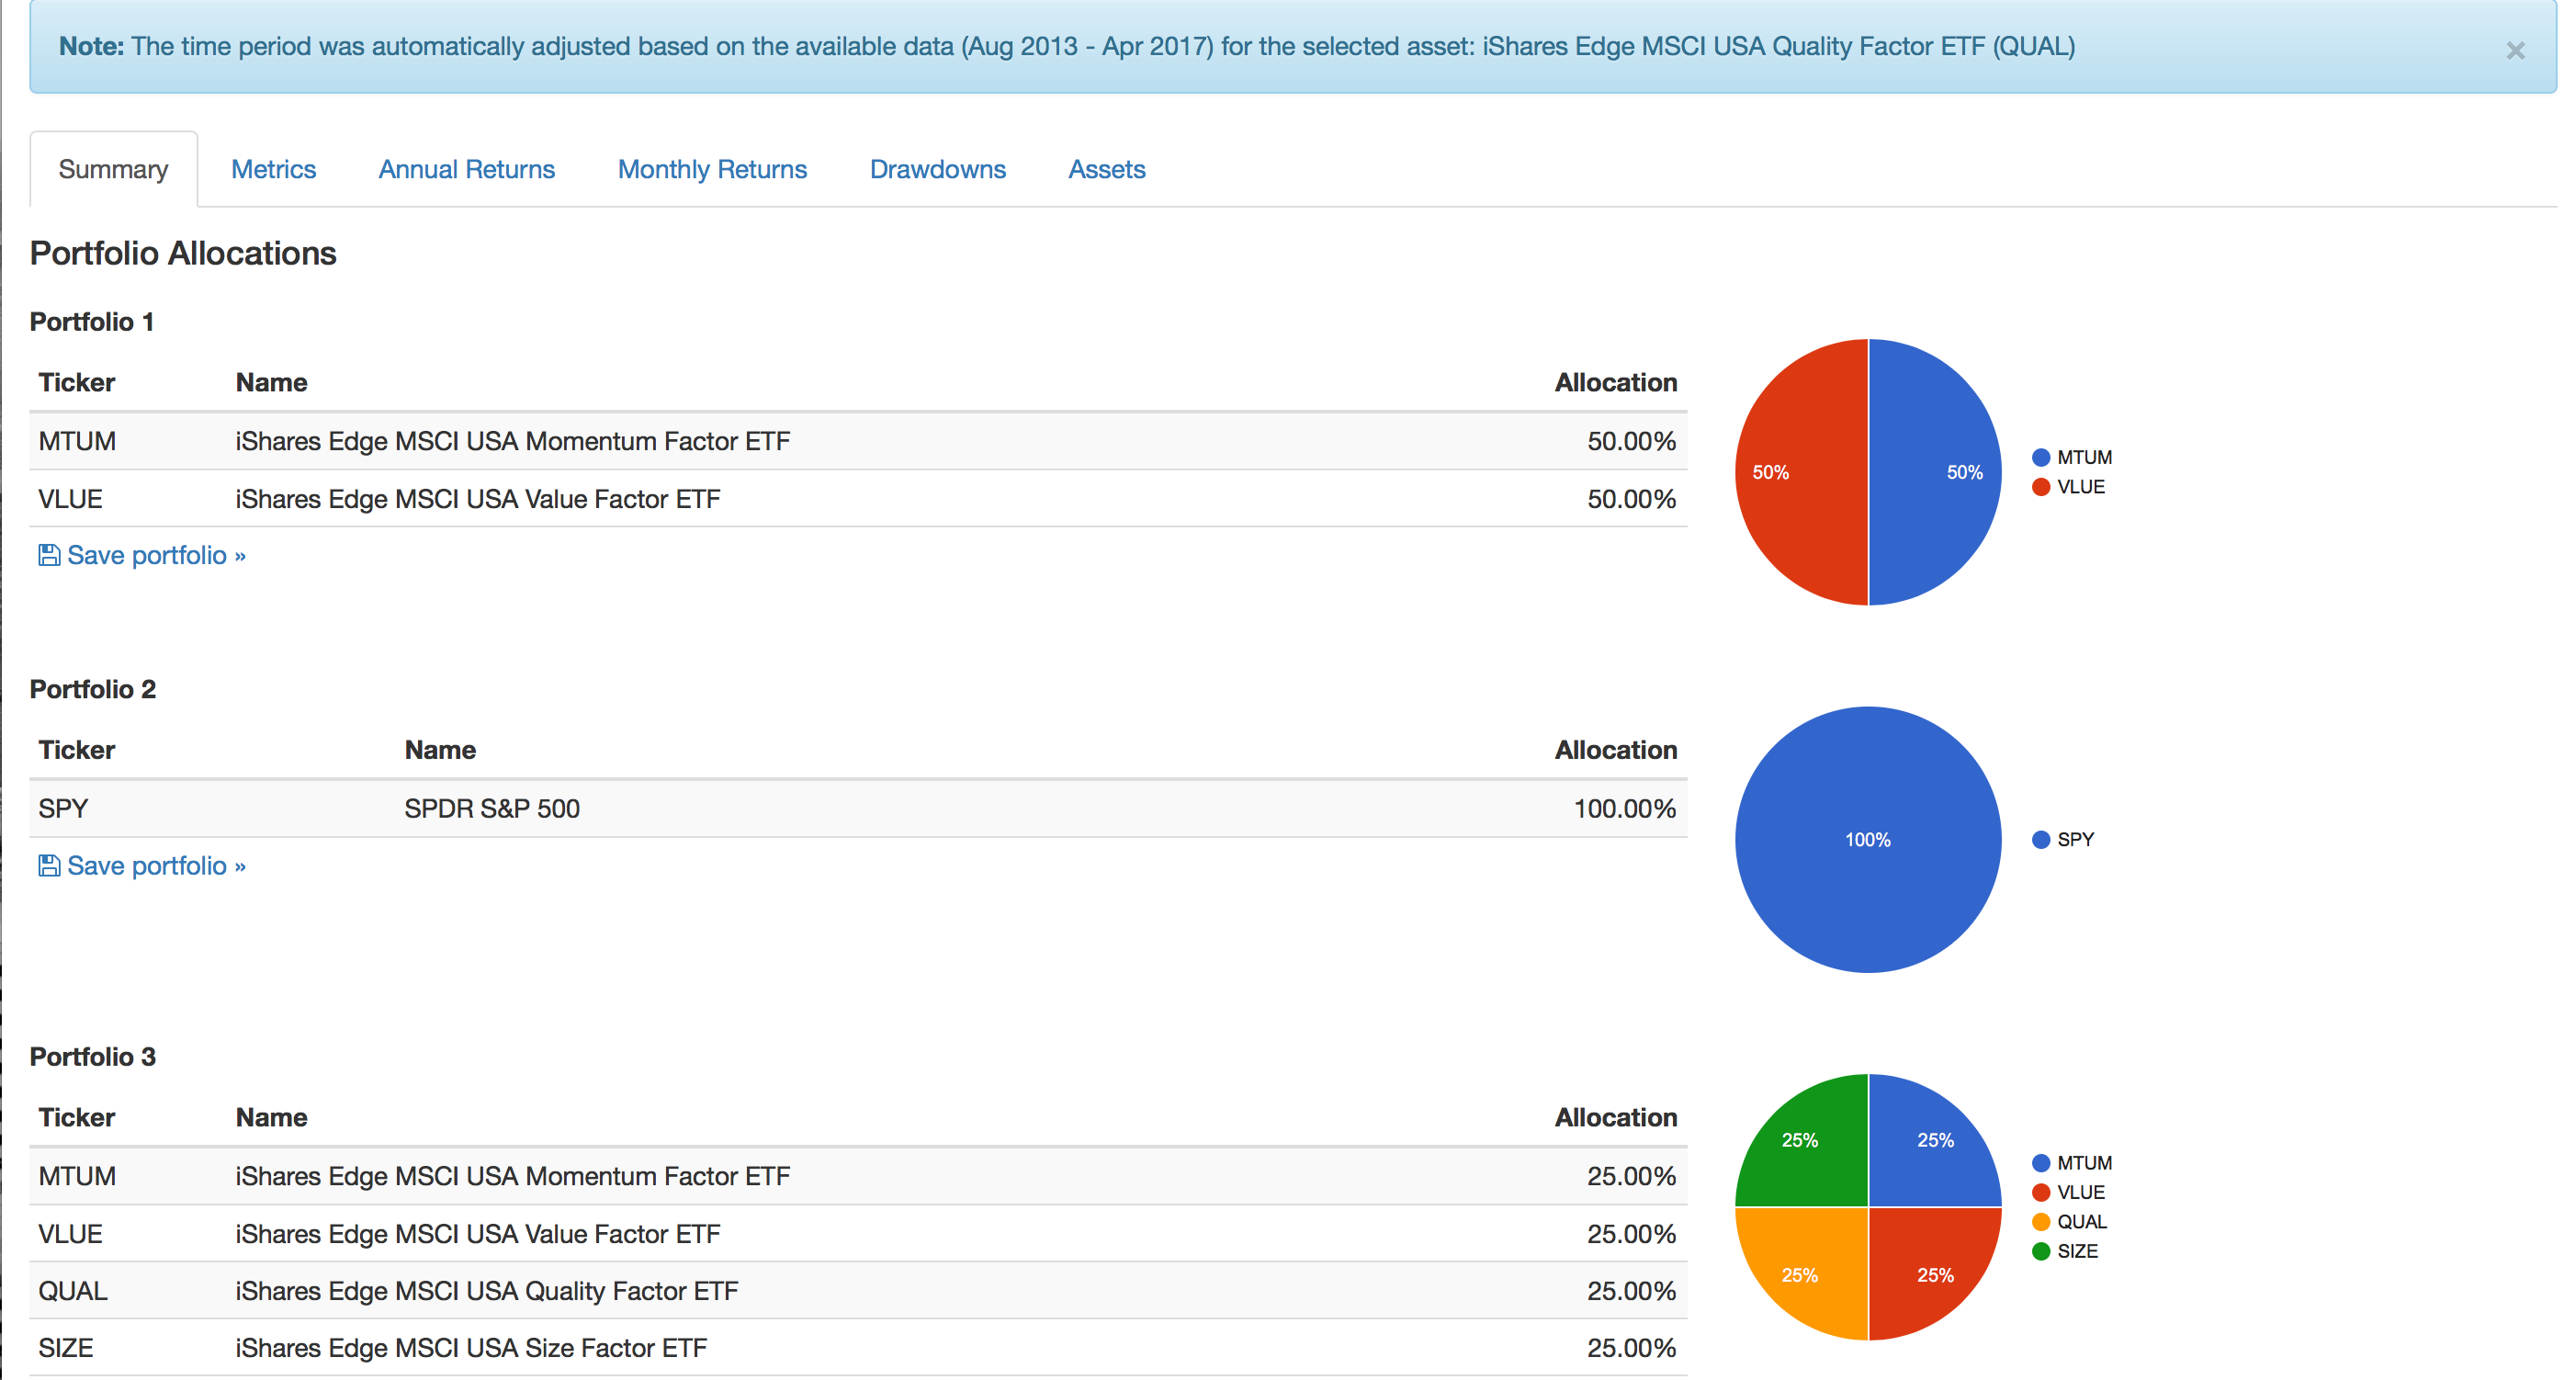Screen dimensions: 2576x1380
Task: Click Save portfolio link under Portfolio 2
Action: pos(156,865)
